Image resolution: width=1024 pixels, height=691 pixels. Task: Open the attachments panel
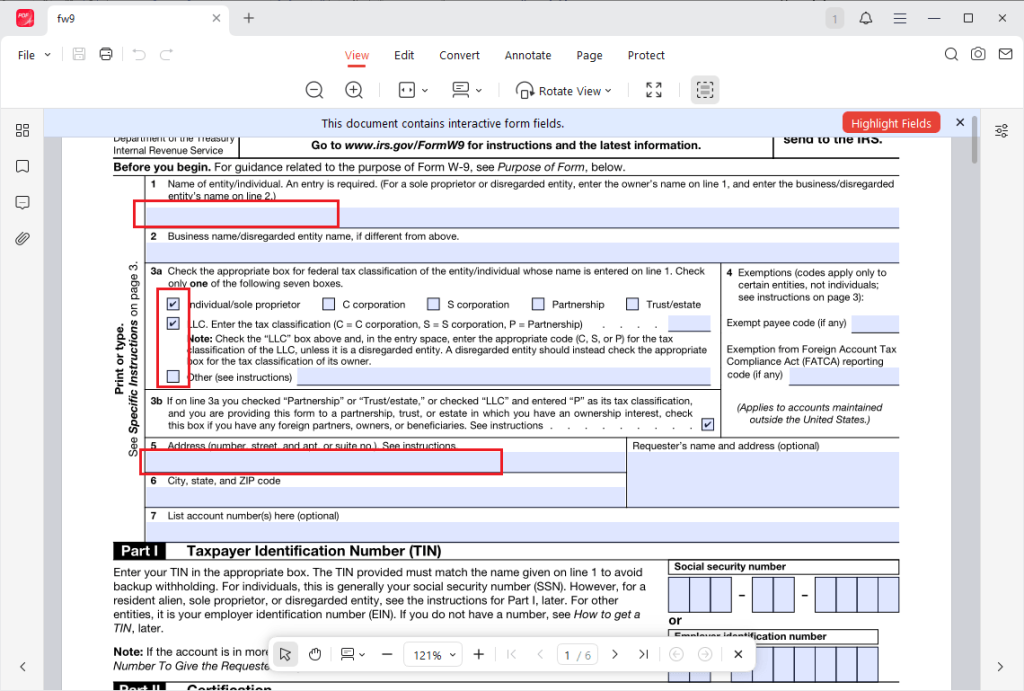pyautogui.click(x=22, y=238)
